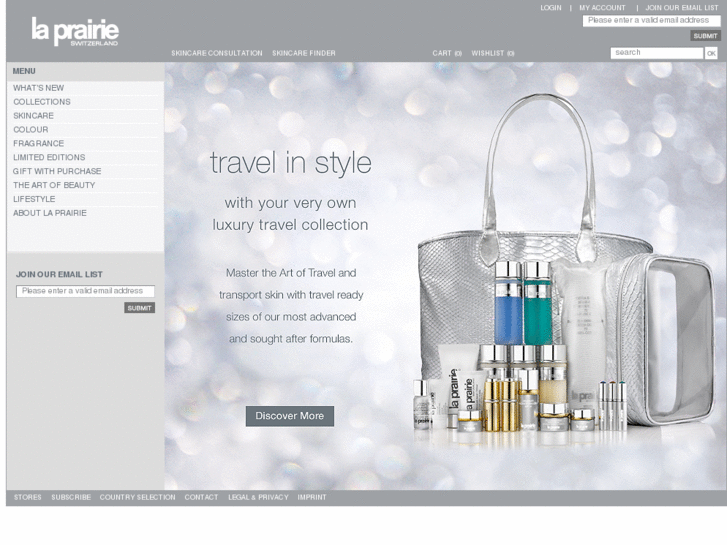727x545 pixels.
Task: Open the STORES footer link
Action: (27, 497)
